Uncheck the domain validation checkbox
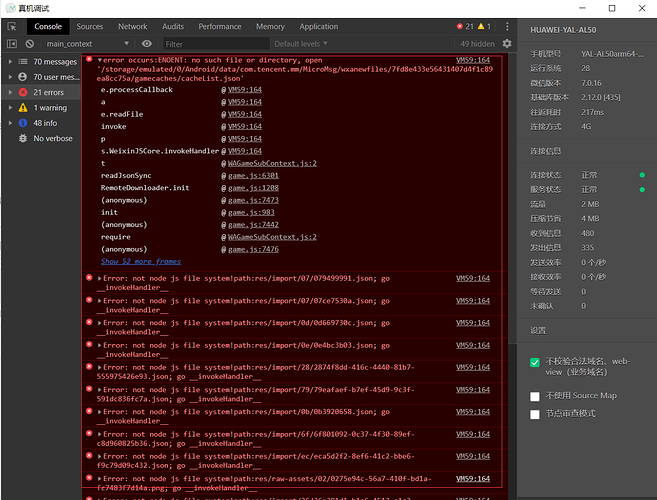This screenshot has width=657, height=500. (535, 363)
